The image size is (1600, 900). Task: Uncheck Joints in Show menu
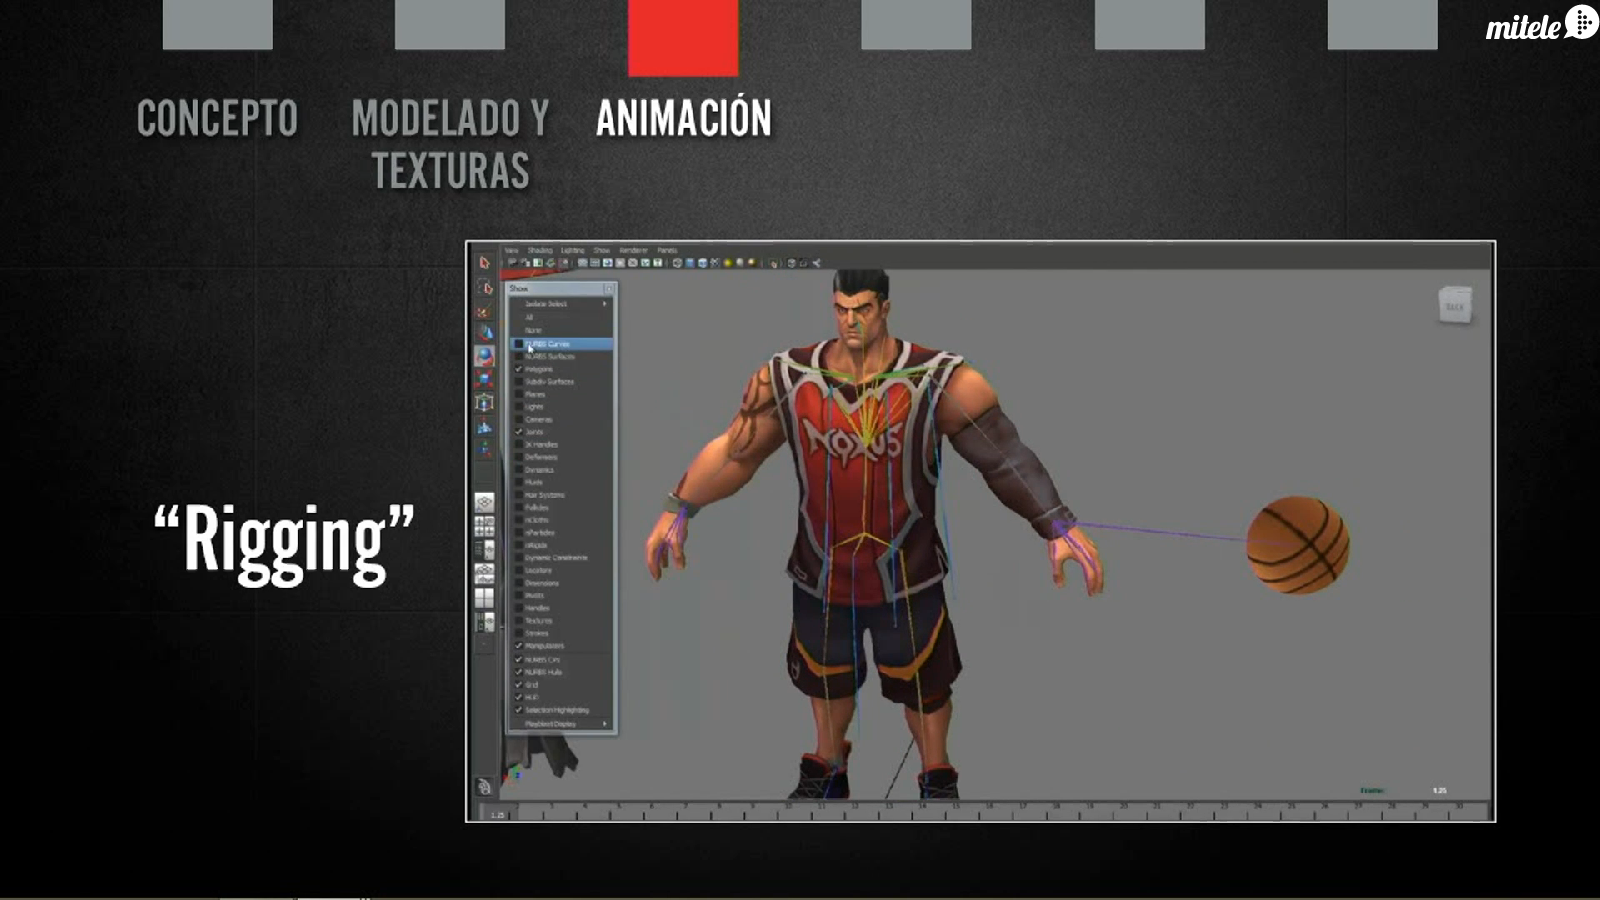(561, 432)
